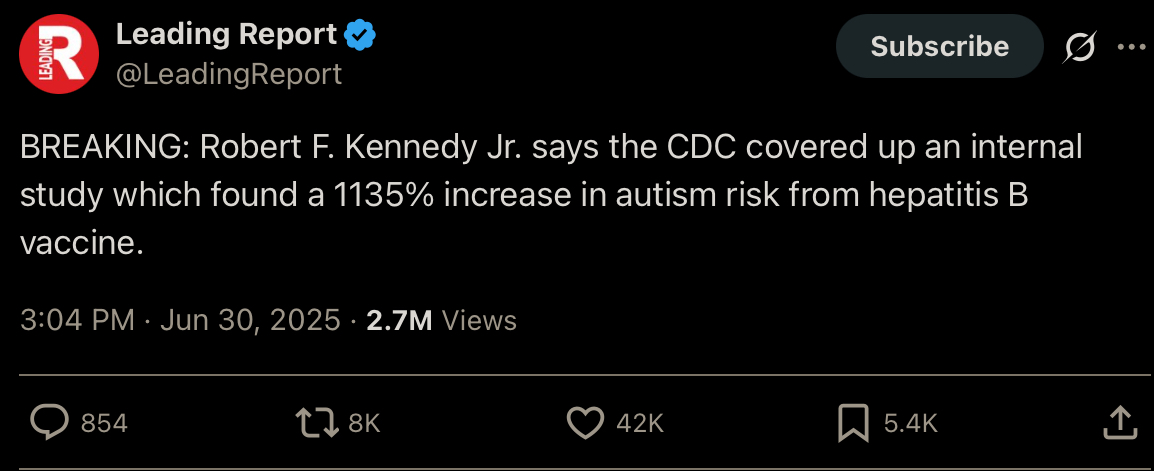
Task: Like the post with the heart icon
Action: coord(586,422)
